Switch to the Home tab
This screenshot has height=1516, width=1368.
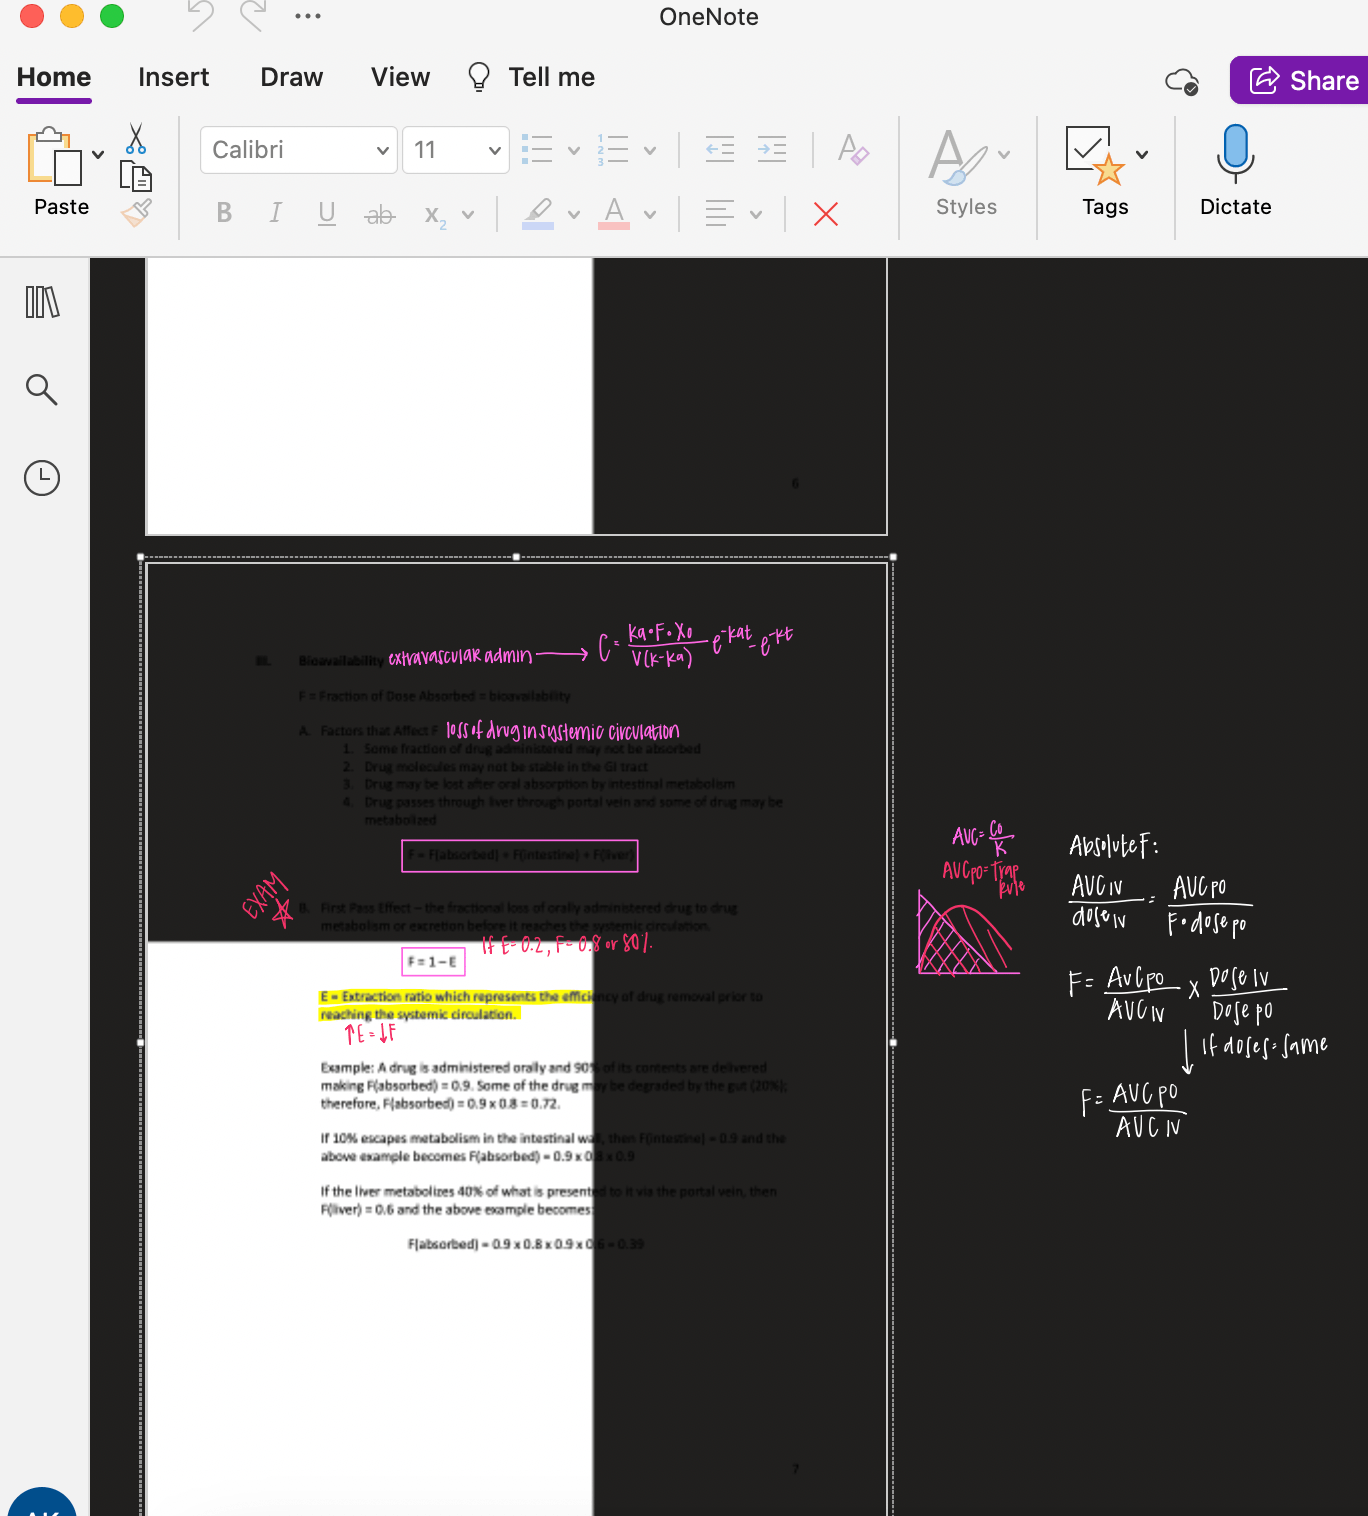coord(54,78)
